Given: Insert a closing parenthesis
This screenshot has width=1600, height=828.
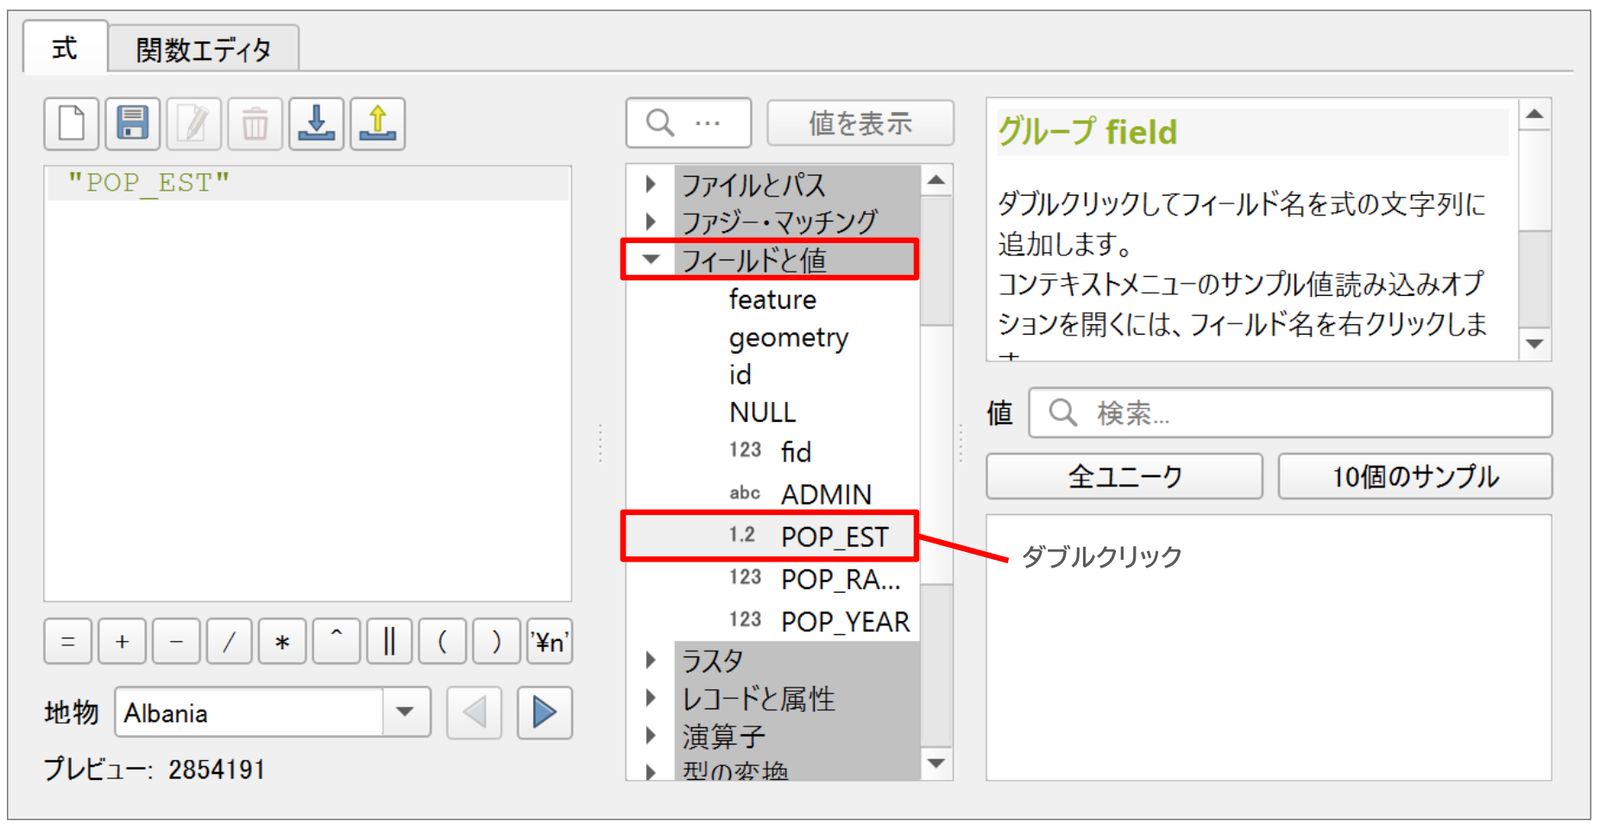Looking at the screenshot, I should [x=496, y=641].
